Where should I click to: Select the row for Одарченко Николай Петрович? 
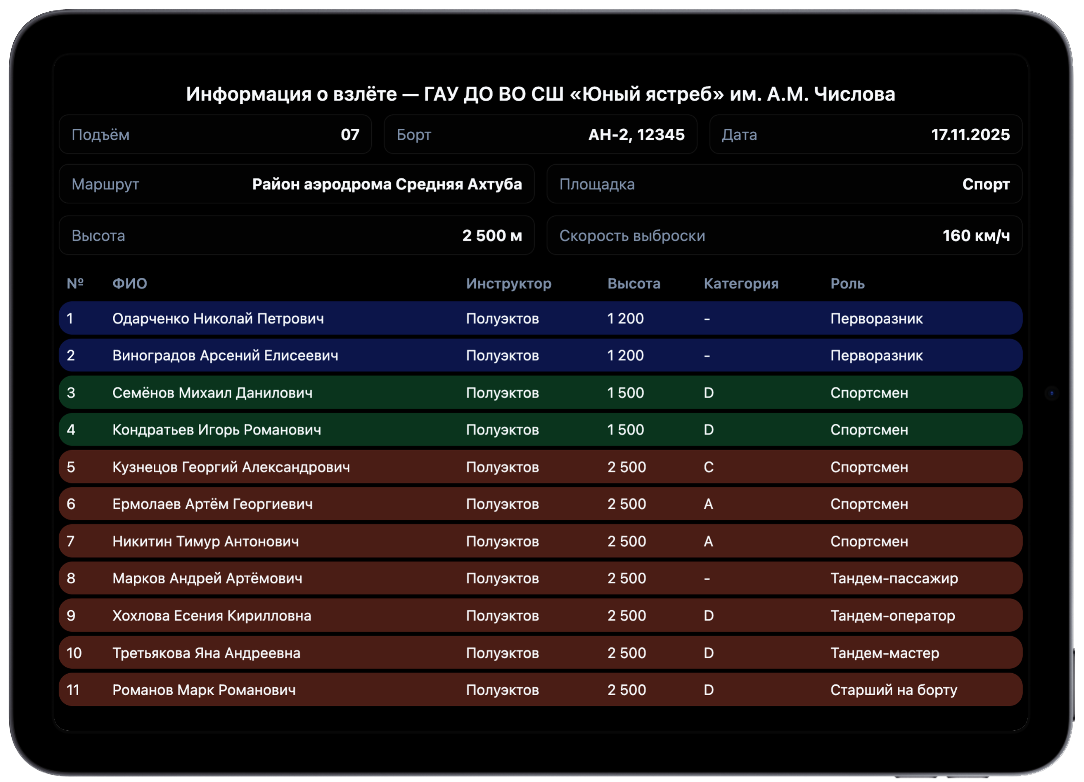(540, 319)
